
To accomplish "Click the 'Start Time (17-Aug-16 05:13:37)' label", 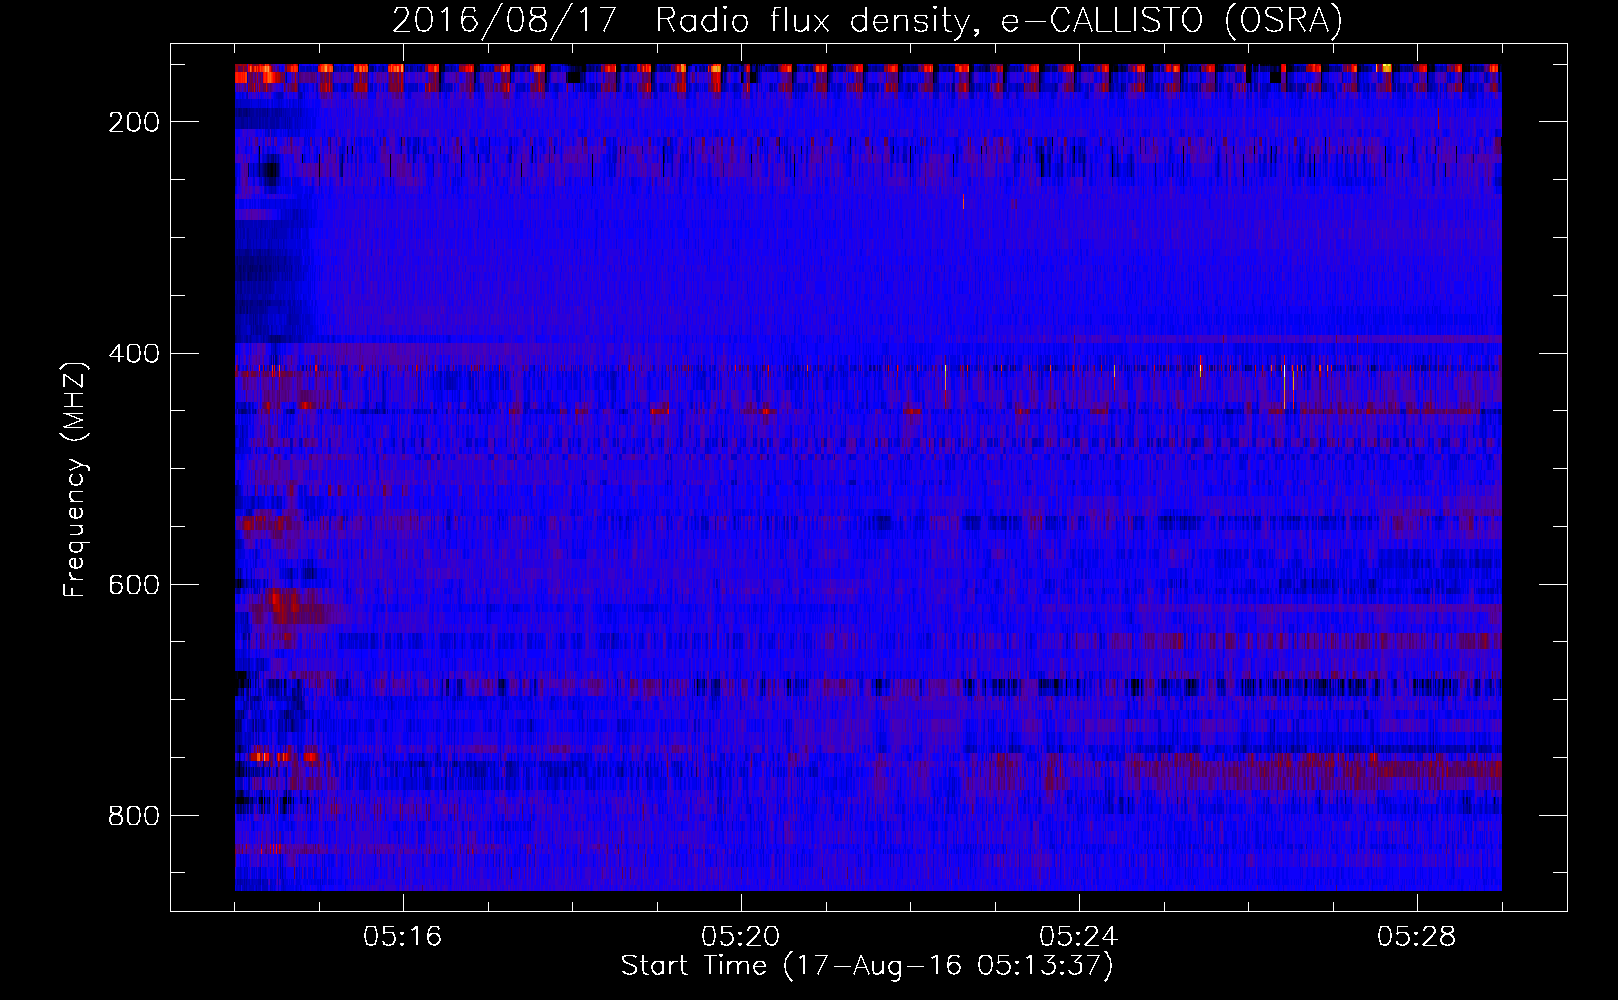I will pos(867,966).
